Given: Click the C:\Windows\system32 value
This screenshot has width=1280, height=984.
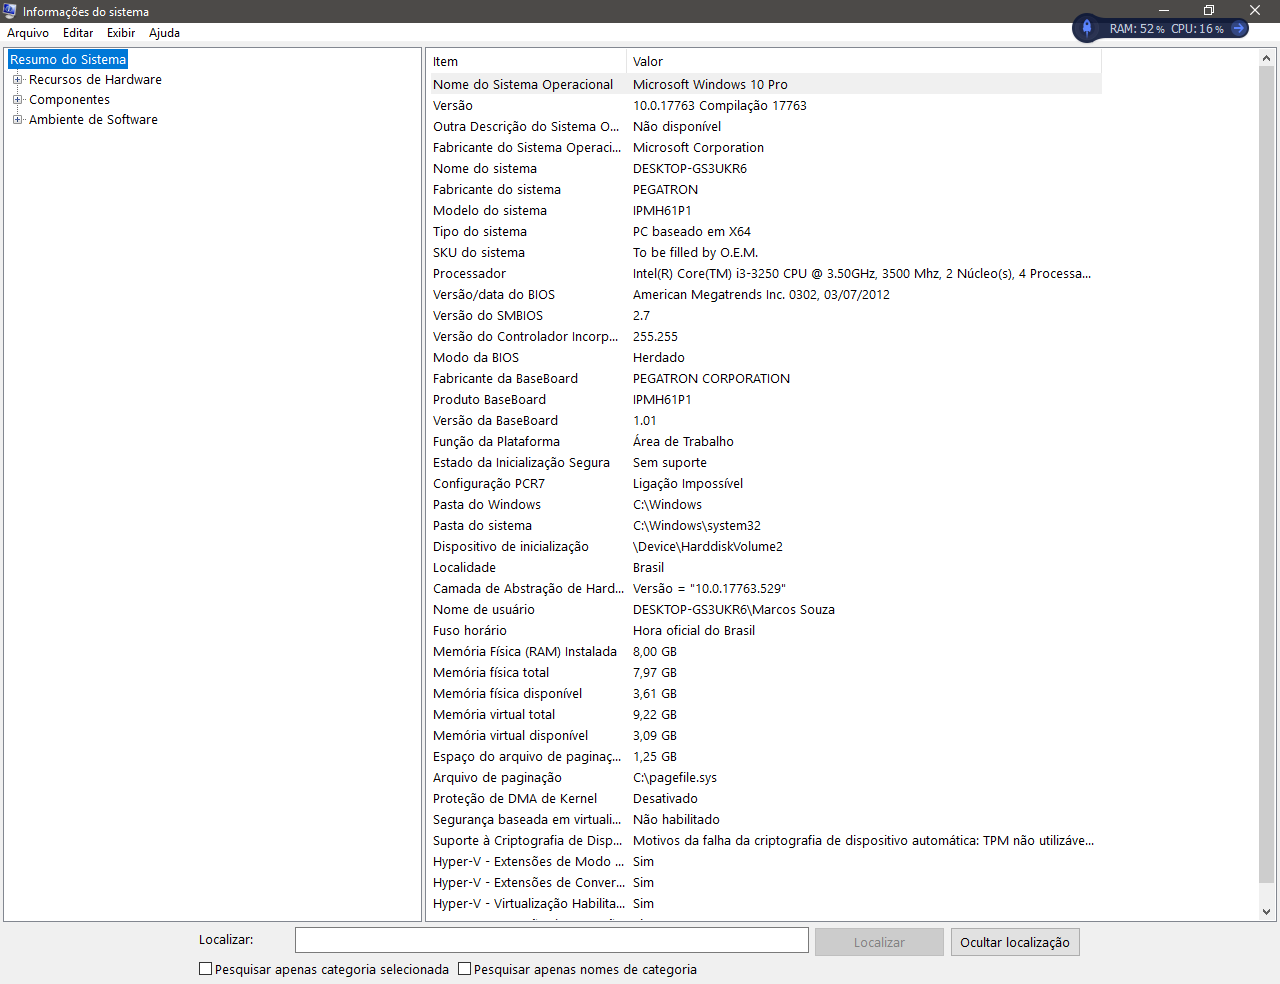Looking at the screenshot, I should 697,525.
